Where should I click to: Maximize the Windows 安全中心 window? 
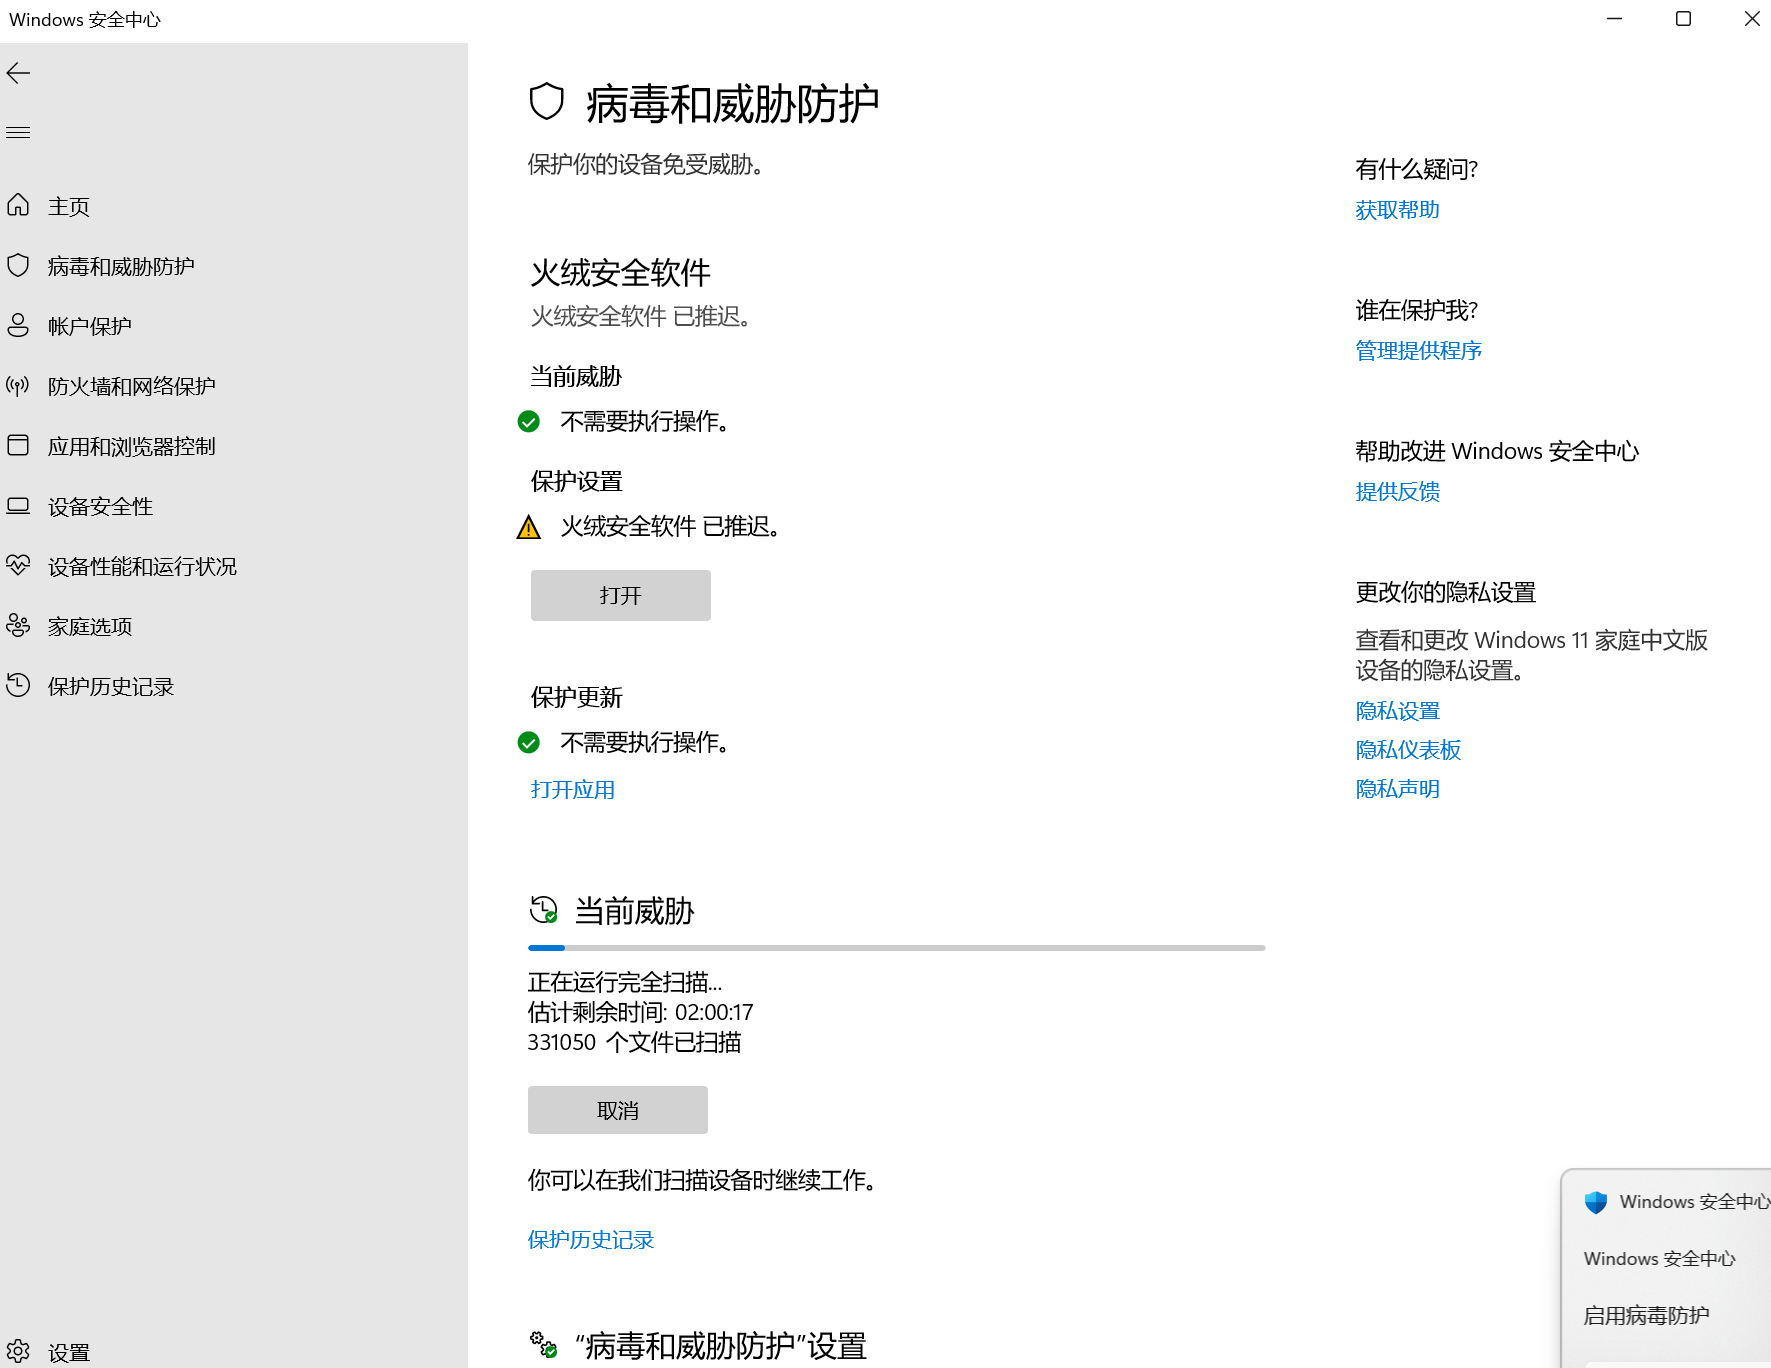[1683, 19]
